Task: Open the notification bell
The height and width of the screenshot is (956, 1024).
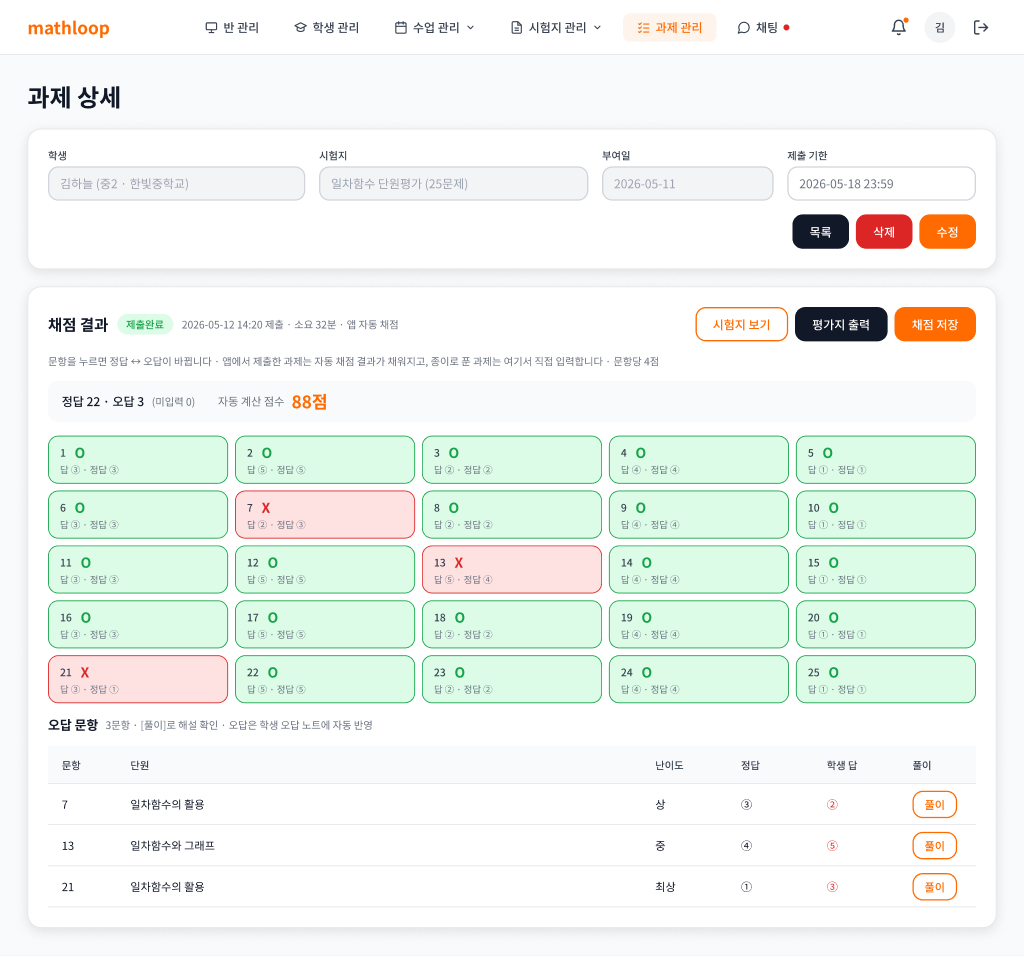Action: [x=899, y=27]
